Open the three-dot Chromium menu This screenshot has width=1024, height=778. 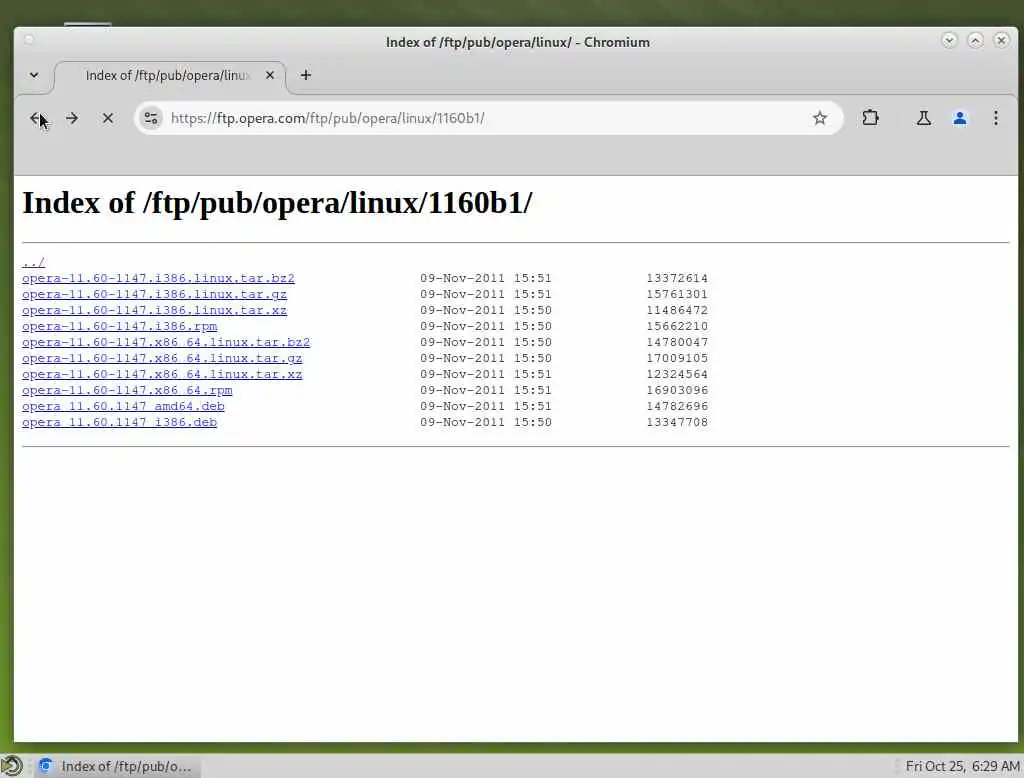coord(995,118)
